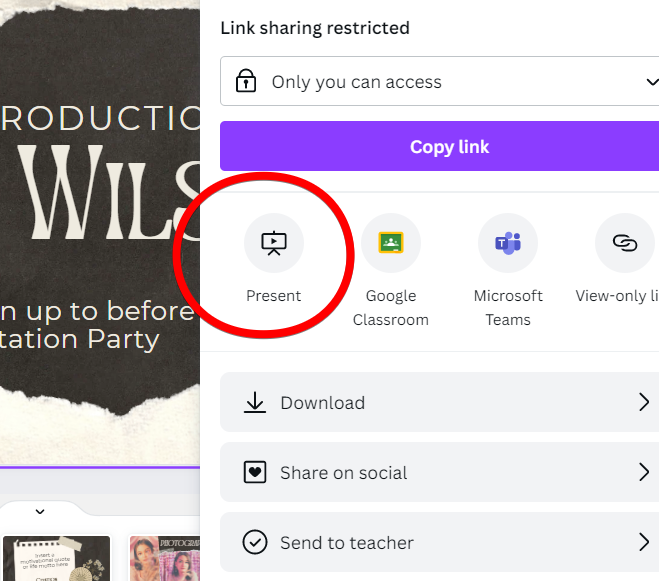The image size is (659, 581).
Task: Collapse the page thumbnails strip chevron
Action: tap(40, 512)
